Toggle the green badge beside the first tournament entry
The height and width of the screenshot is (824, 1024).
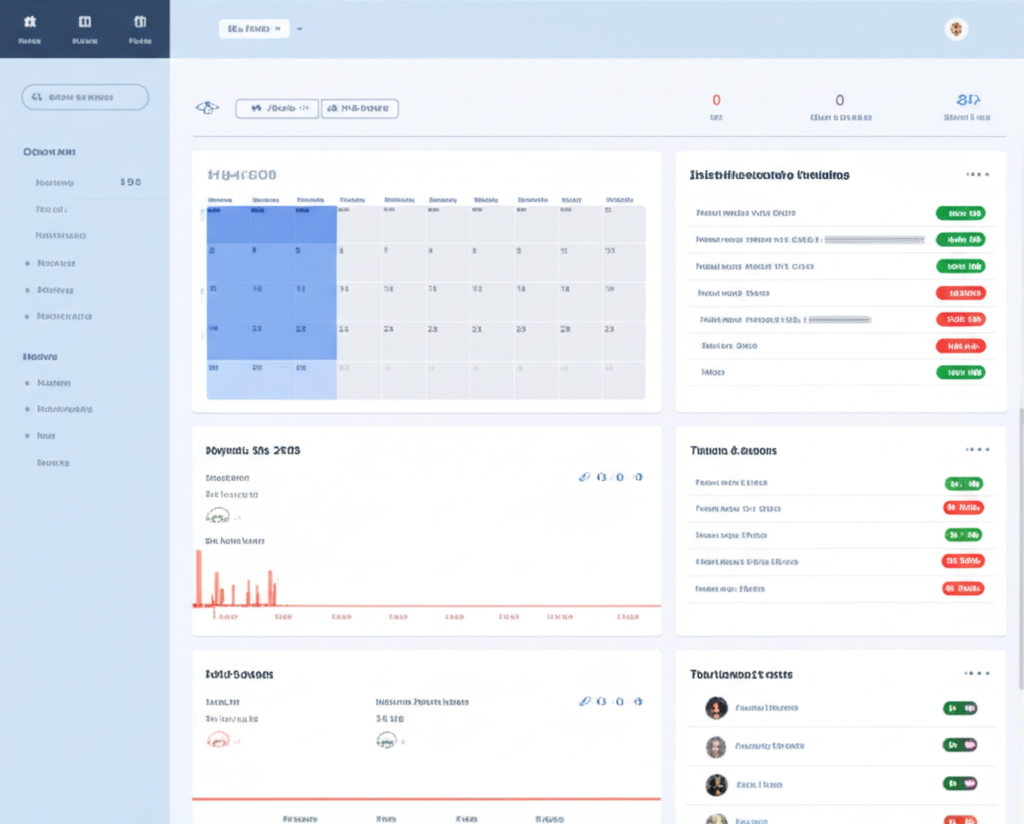coord(959,707)
